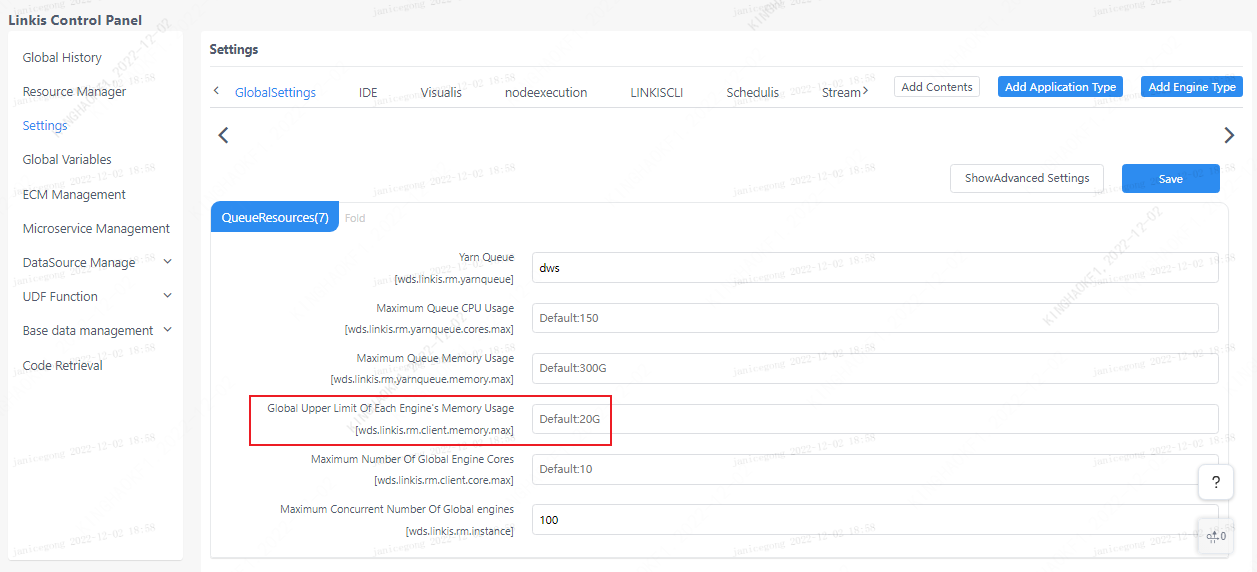Switch to the IDE tab
The image size is (1257, 572).
[x=368, y=92]
